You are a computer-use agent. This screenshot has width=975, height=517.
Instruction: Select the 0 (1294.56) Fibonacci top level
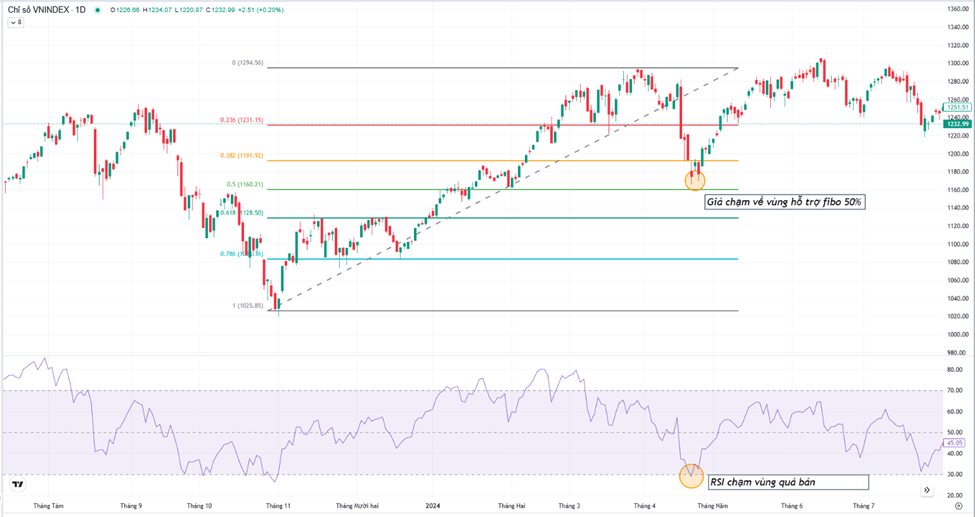[450, 68]
